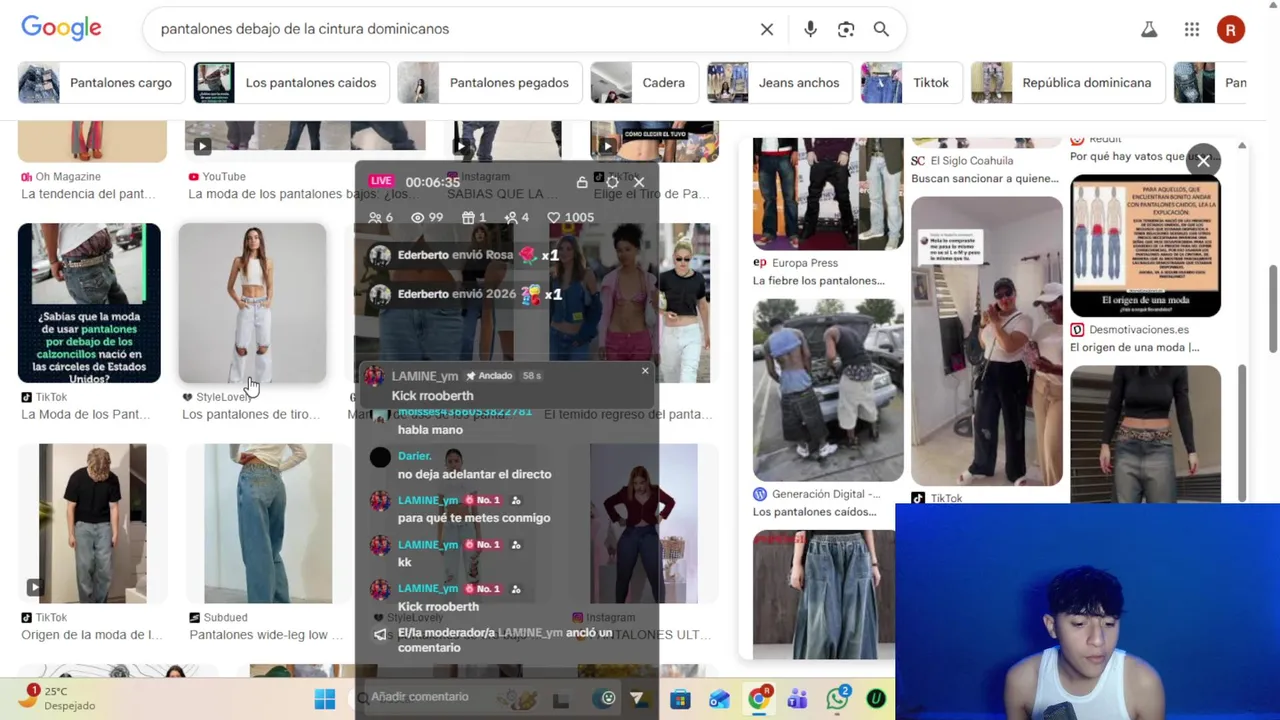1280x720 pixels.
Task: Open the Google apps grid
Action: click(1192, 30)
